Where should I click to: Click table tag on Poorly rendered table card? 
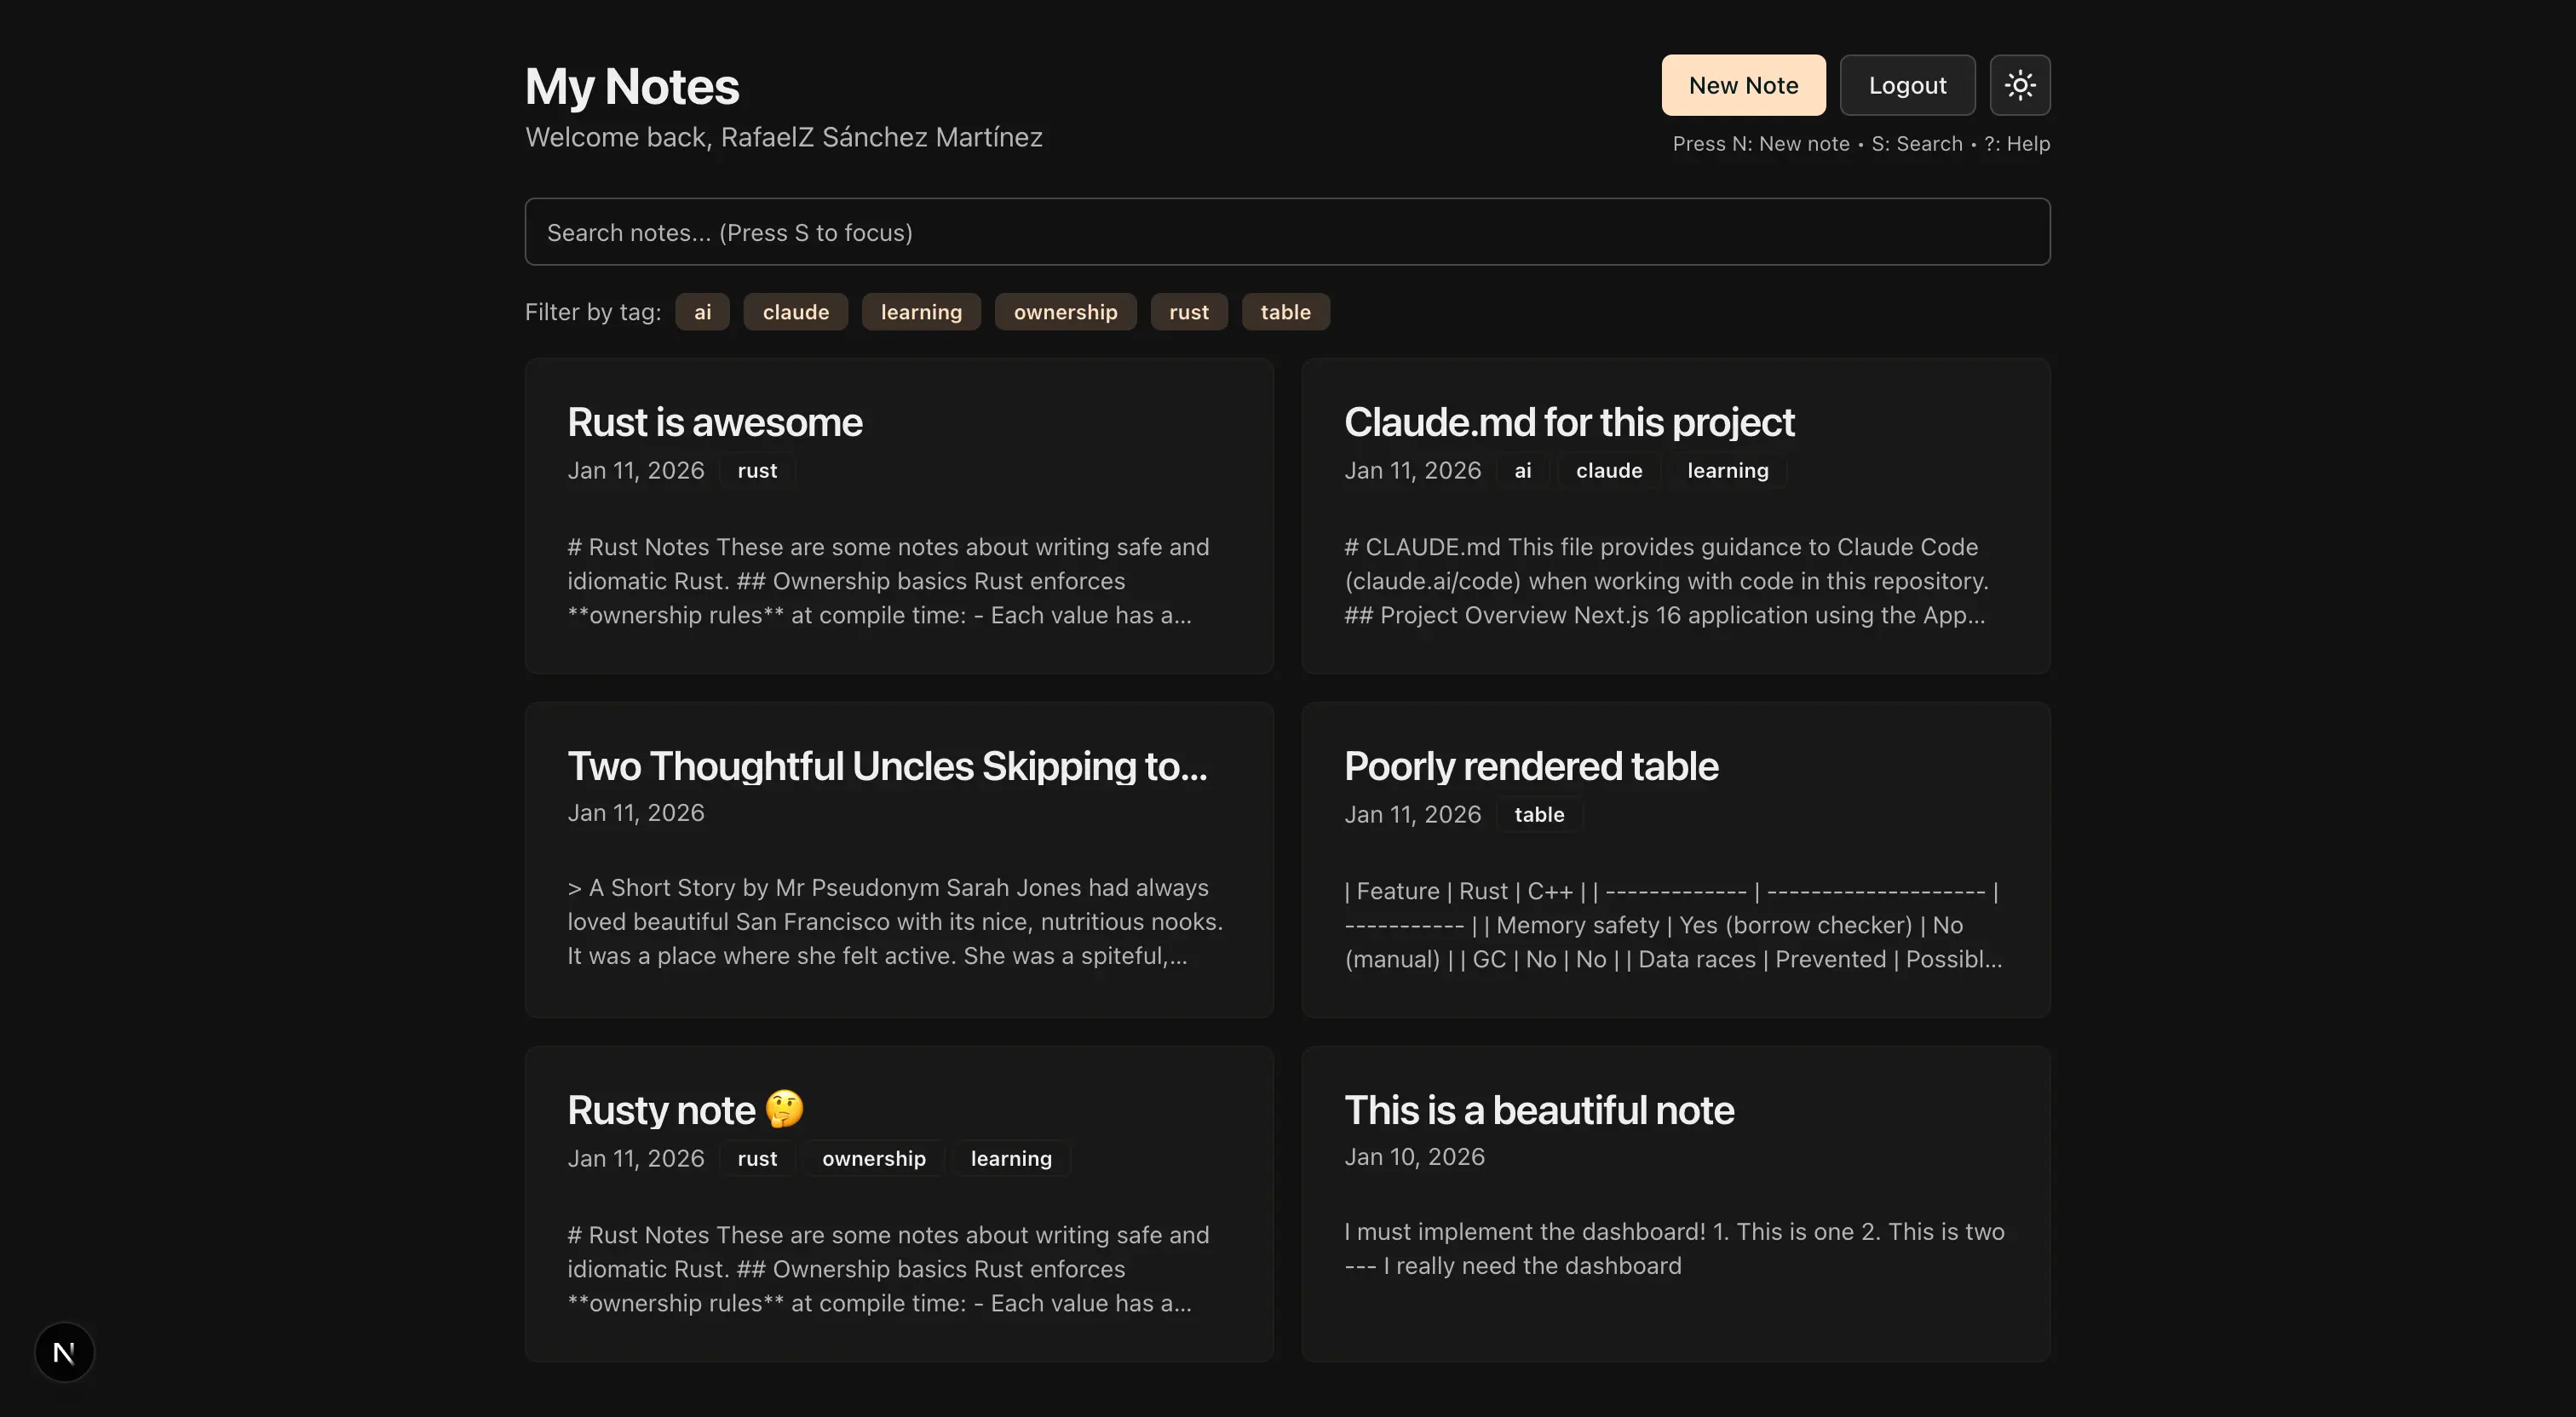coord(1538,814)
